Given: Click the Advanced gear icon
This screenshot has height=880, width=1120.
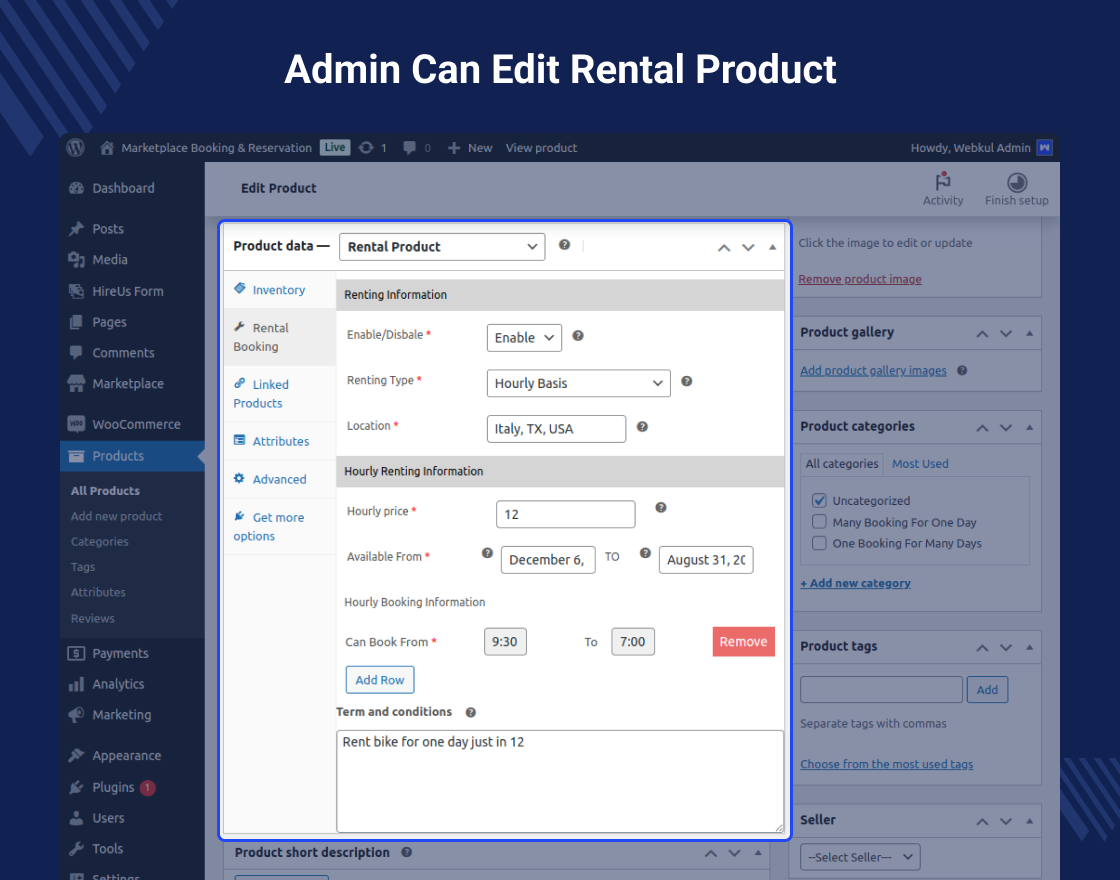Looking at the screenshot, I should click(x=241, y=478).
